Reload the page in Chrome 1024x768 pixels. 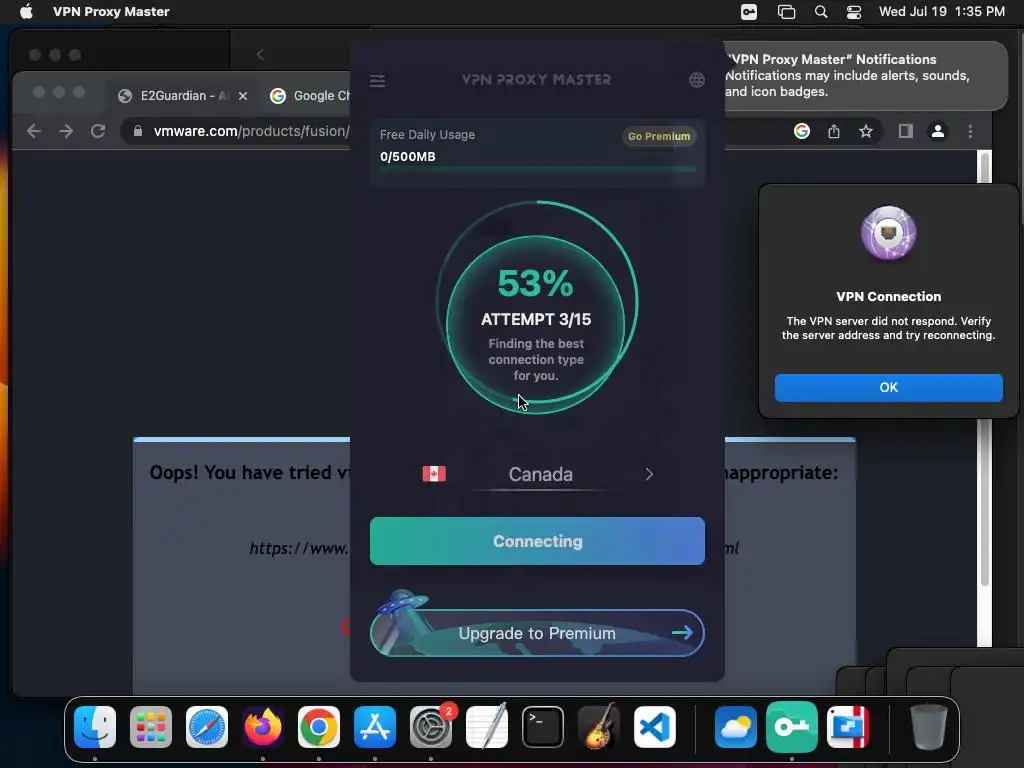98,131
